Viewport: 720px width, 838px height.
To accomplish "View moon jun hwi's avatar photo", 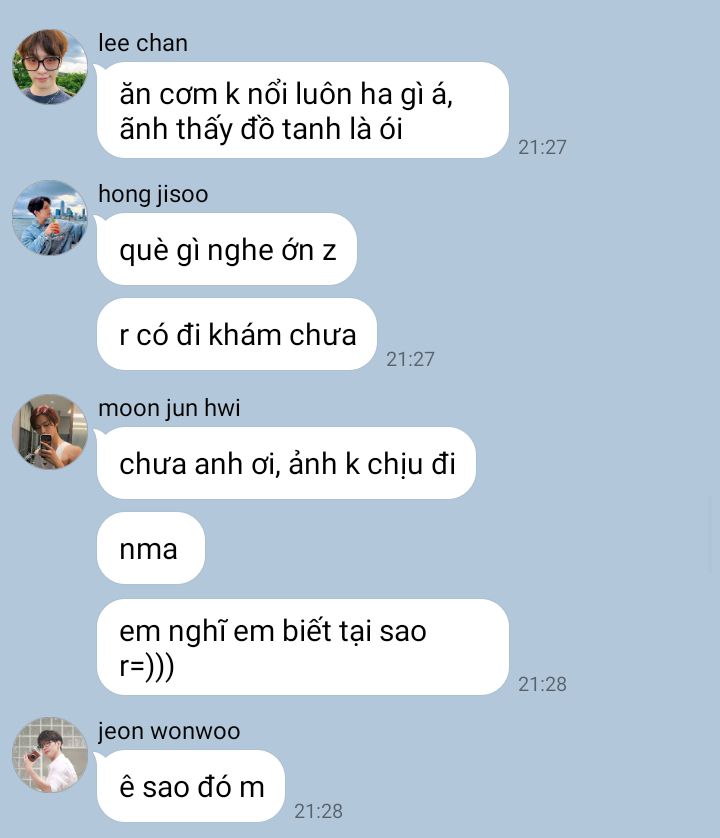I will pos(50,432).
